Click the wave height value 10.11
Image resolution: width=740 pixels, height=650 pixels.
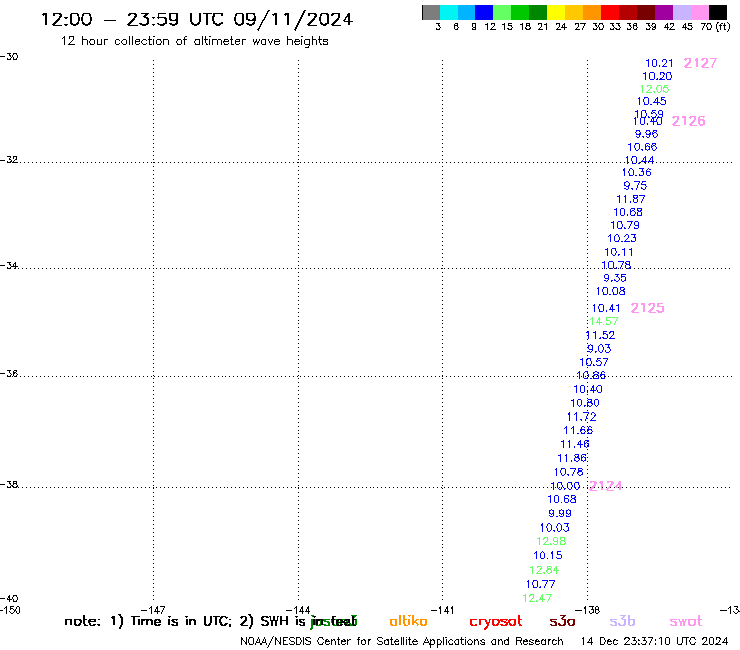coord(619,252)
